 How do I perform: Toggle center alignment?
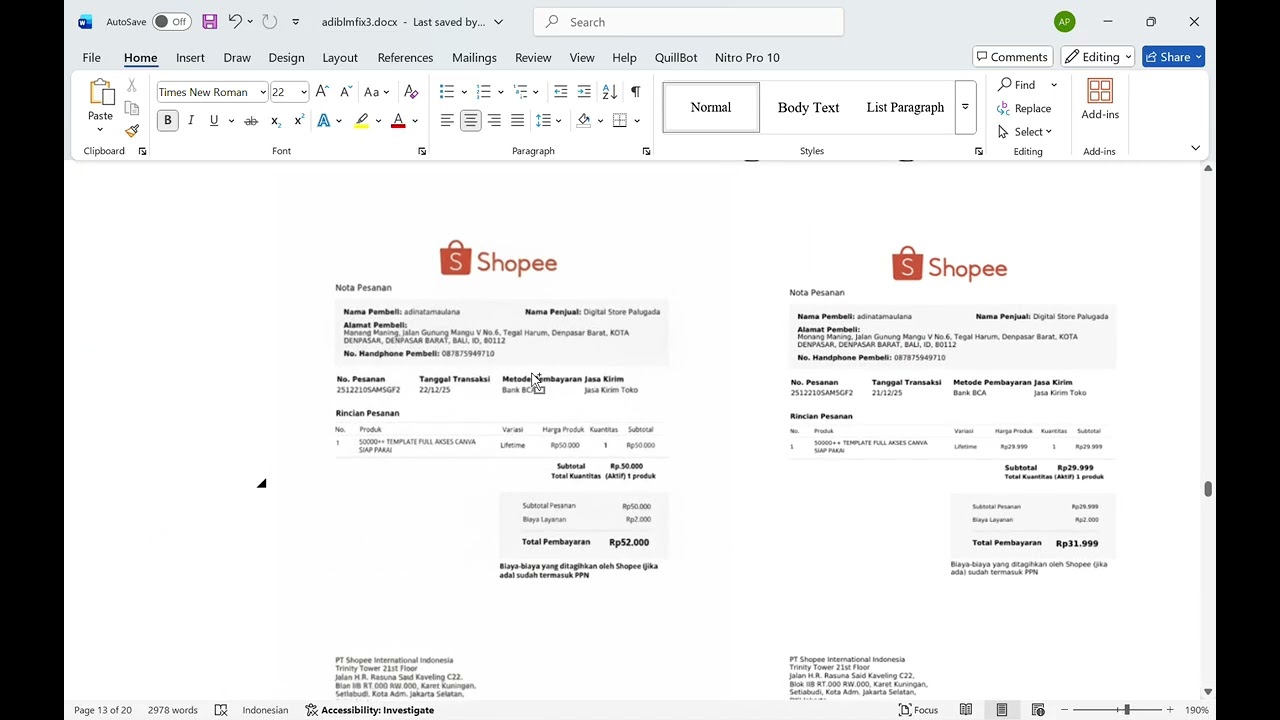pos(470,121)
